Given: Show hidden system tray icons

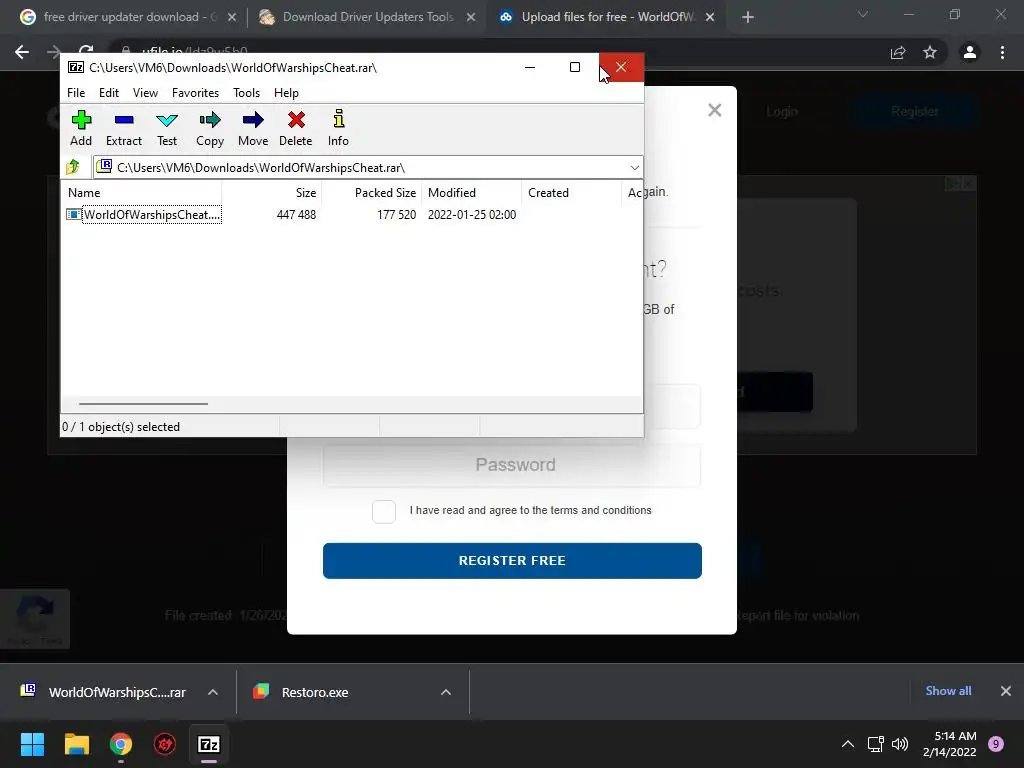Looking at the screenshot, I should click(x=848, y=744).
